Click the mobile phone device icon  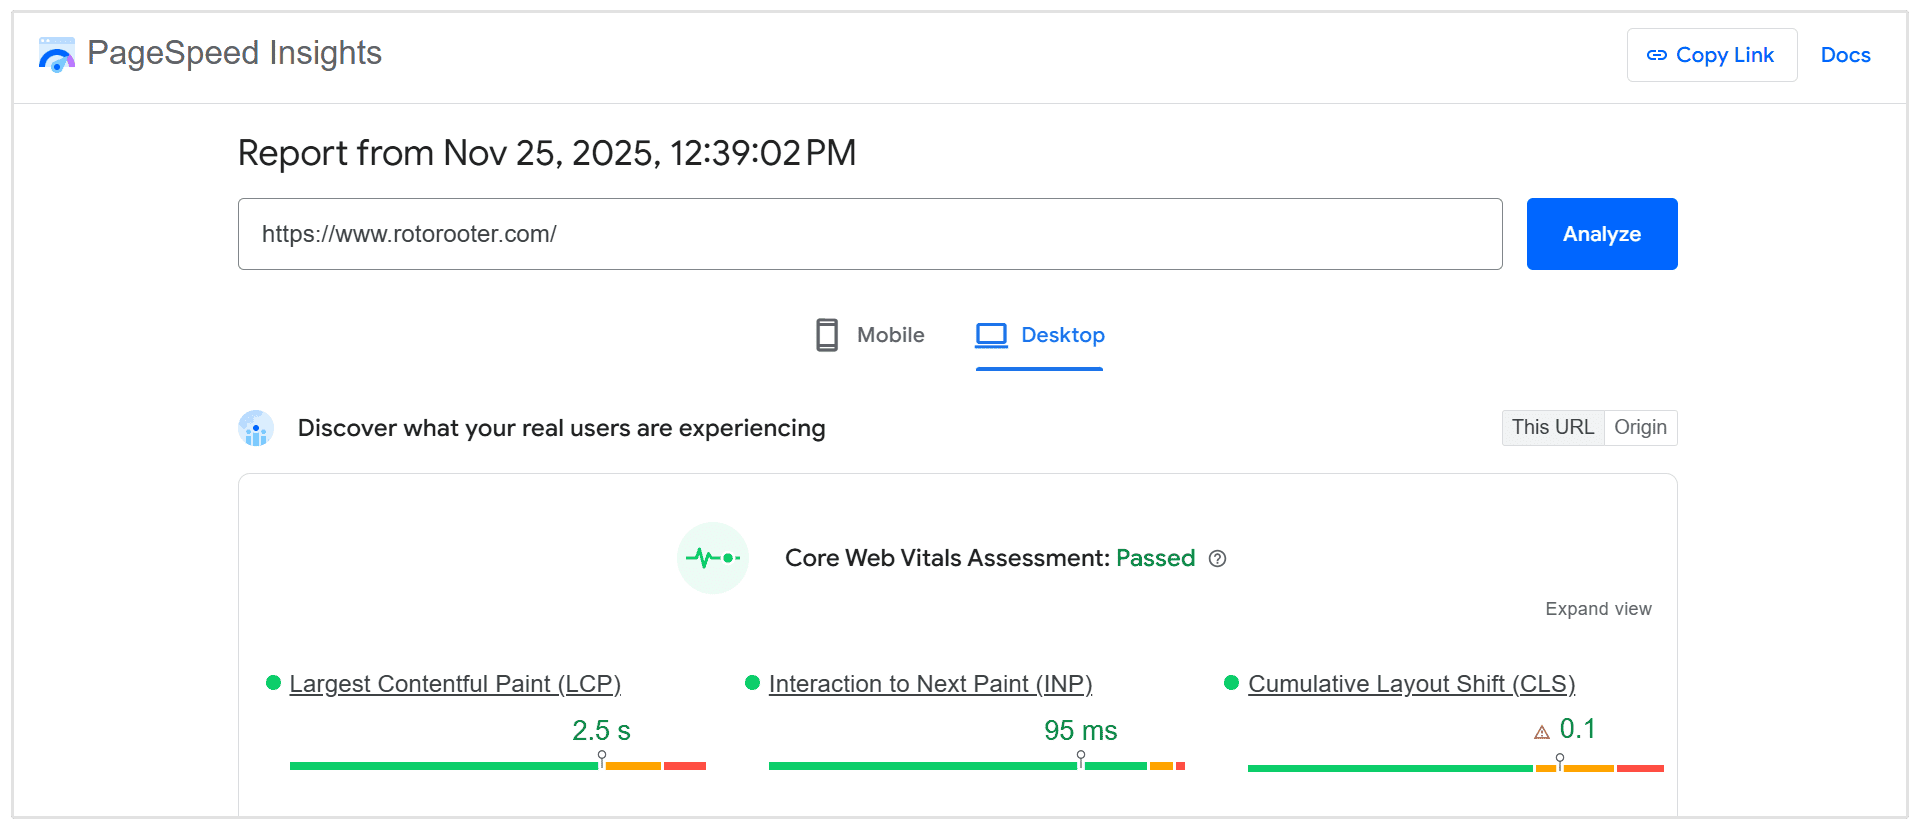click(x=827, y=335)
